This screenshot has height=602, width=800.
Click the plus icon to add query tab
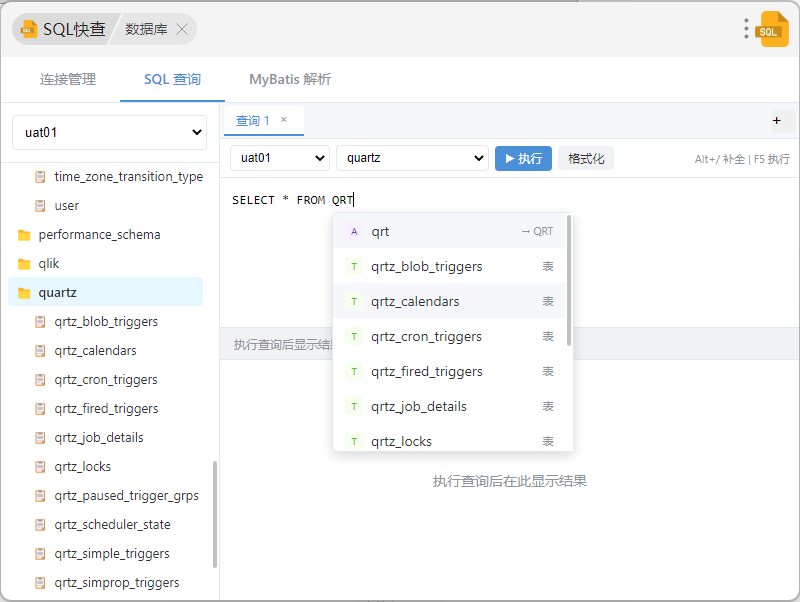click(777, 120)
